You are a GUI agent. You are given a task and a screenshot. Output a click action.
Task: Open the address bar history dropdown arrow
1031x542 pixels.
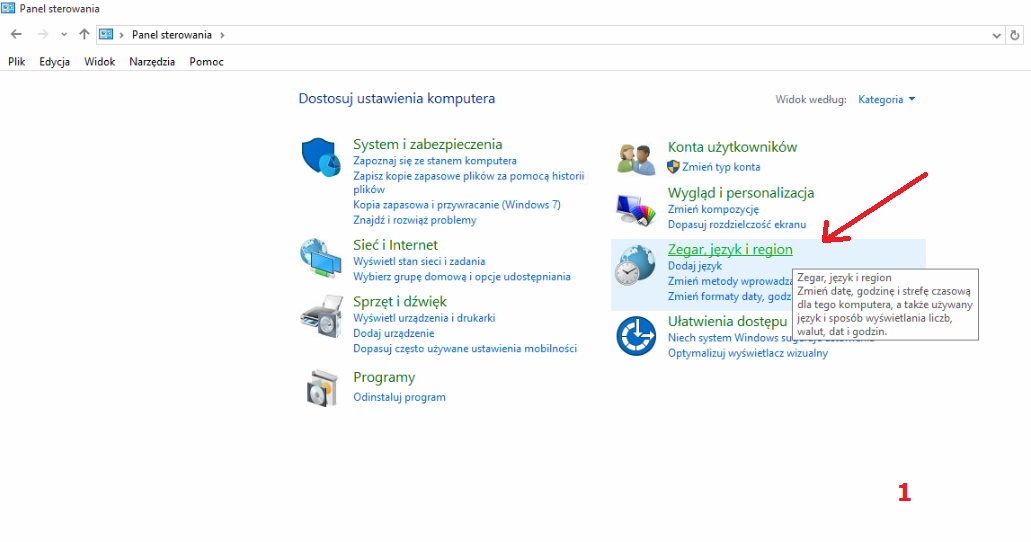pos(997,36)
